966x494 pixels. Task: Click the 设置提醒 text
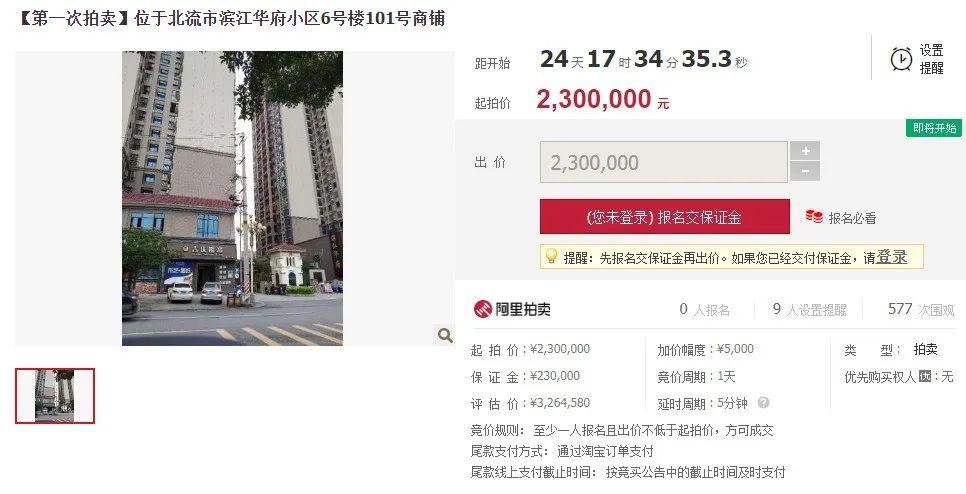[x=932, y=59]
